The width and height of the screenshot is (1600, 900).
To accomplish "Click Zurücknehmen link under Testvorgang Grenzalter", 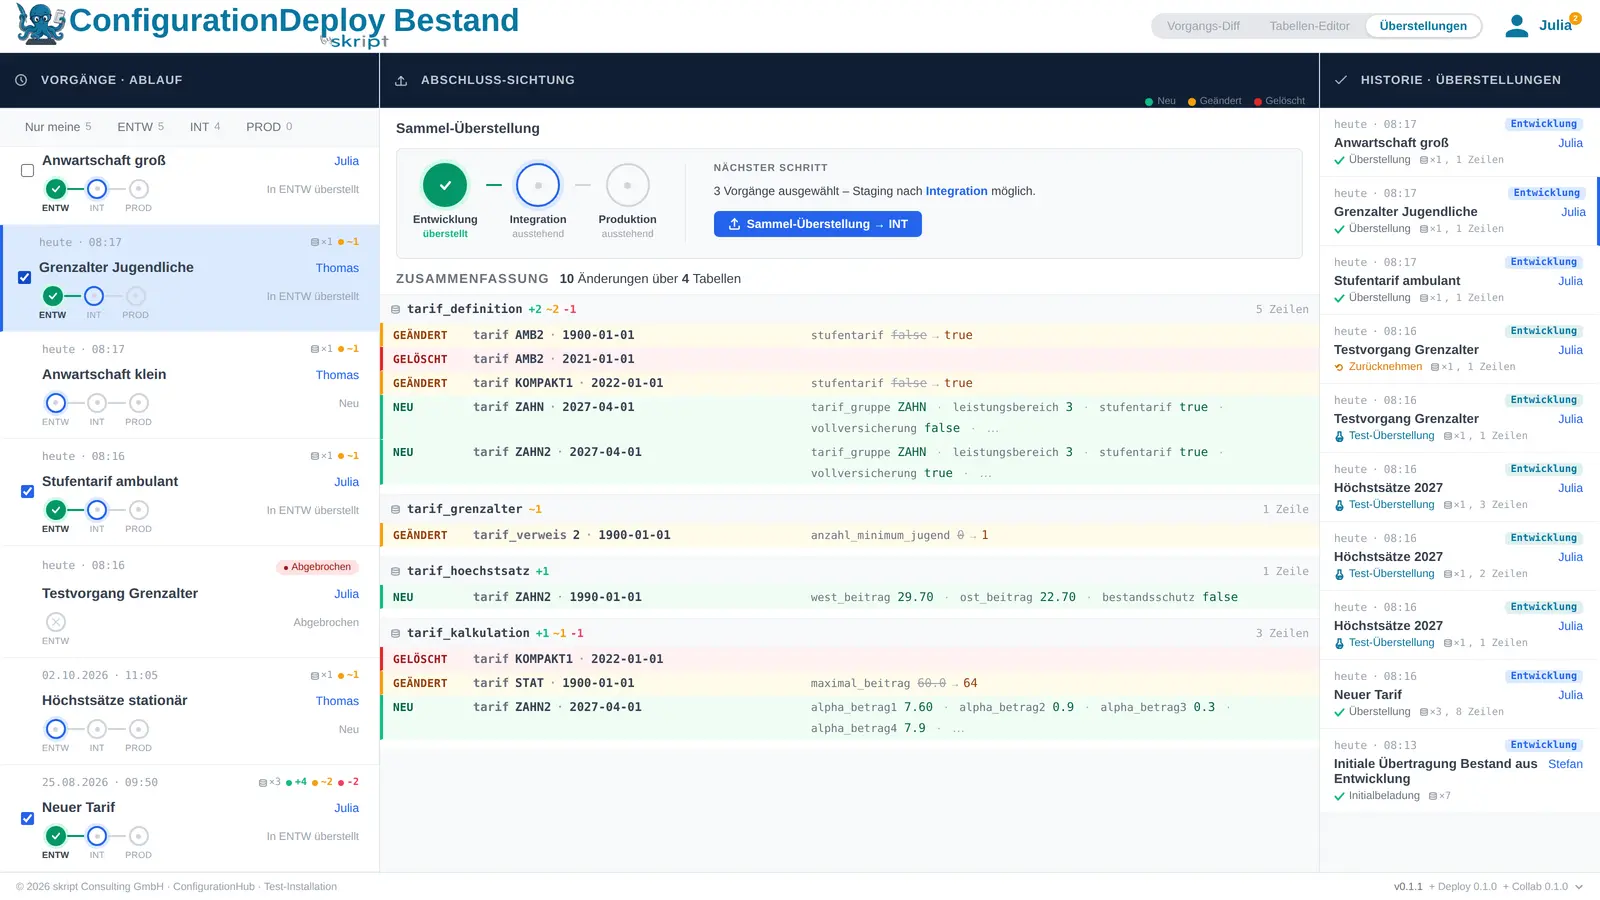I will [x=1385, y=367].
